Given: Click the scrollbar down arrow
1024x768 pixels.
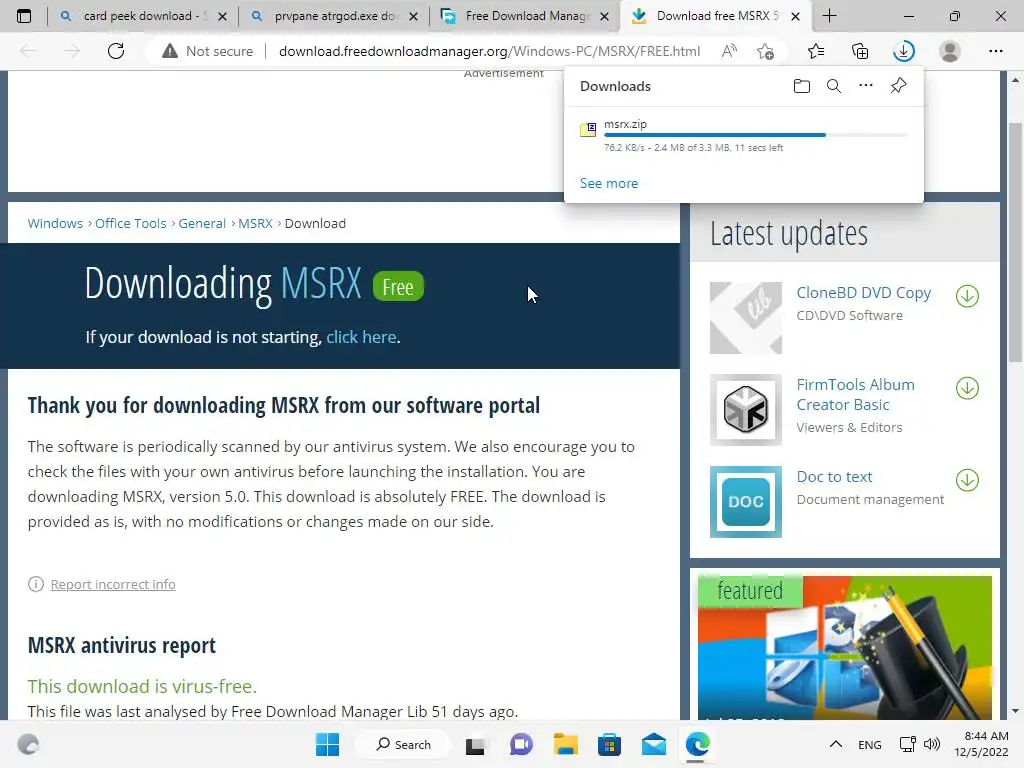Looking at the screenshot, I should coord(1015,711).
